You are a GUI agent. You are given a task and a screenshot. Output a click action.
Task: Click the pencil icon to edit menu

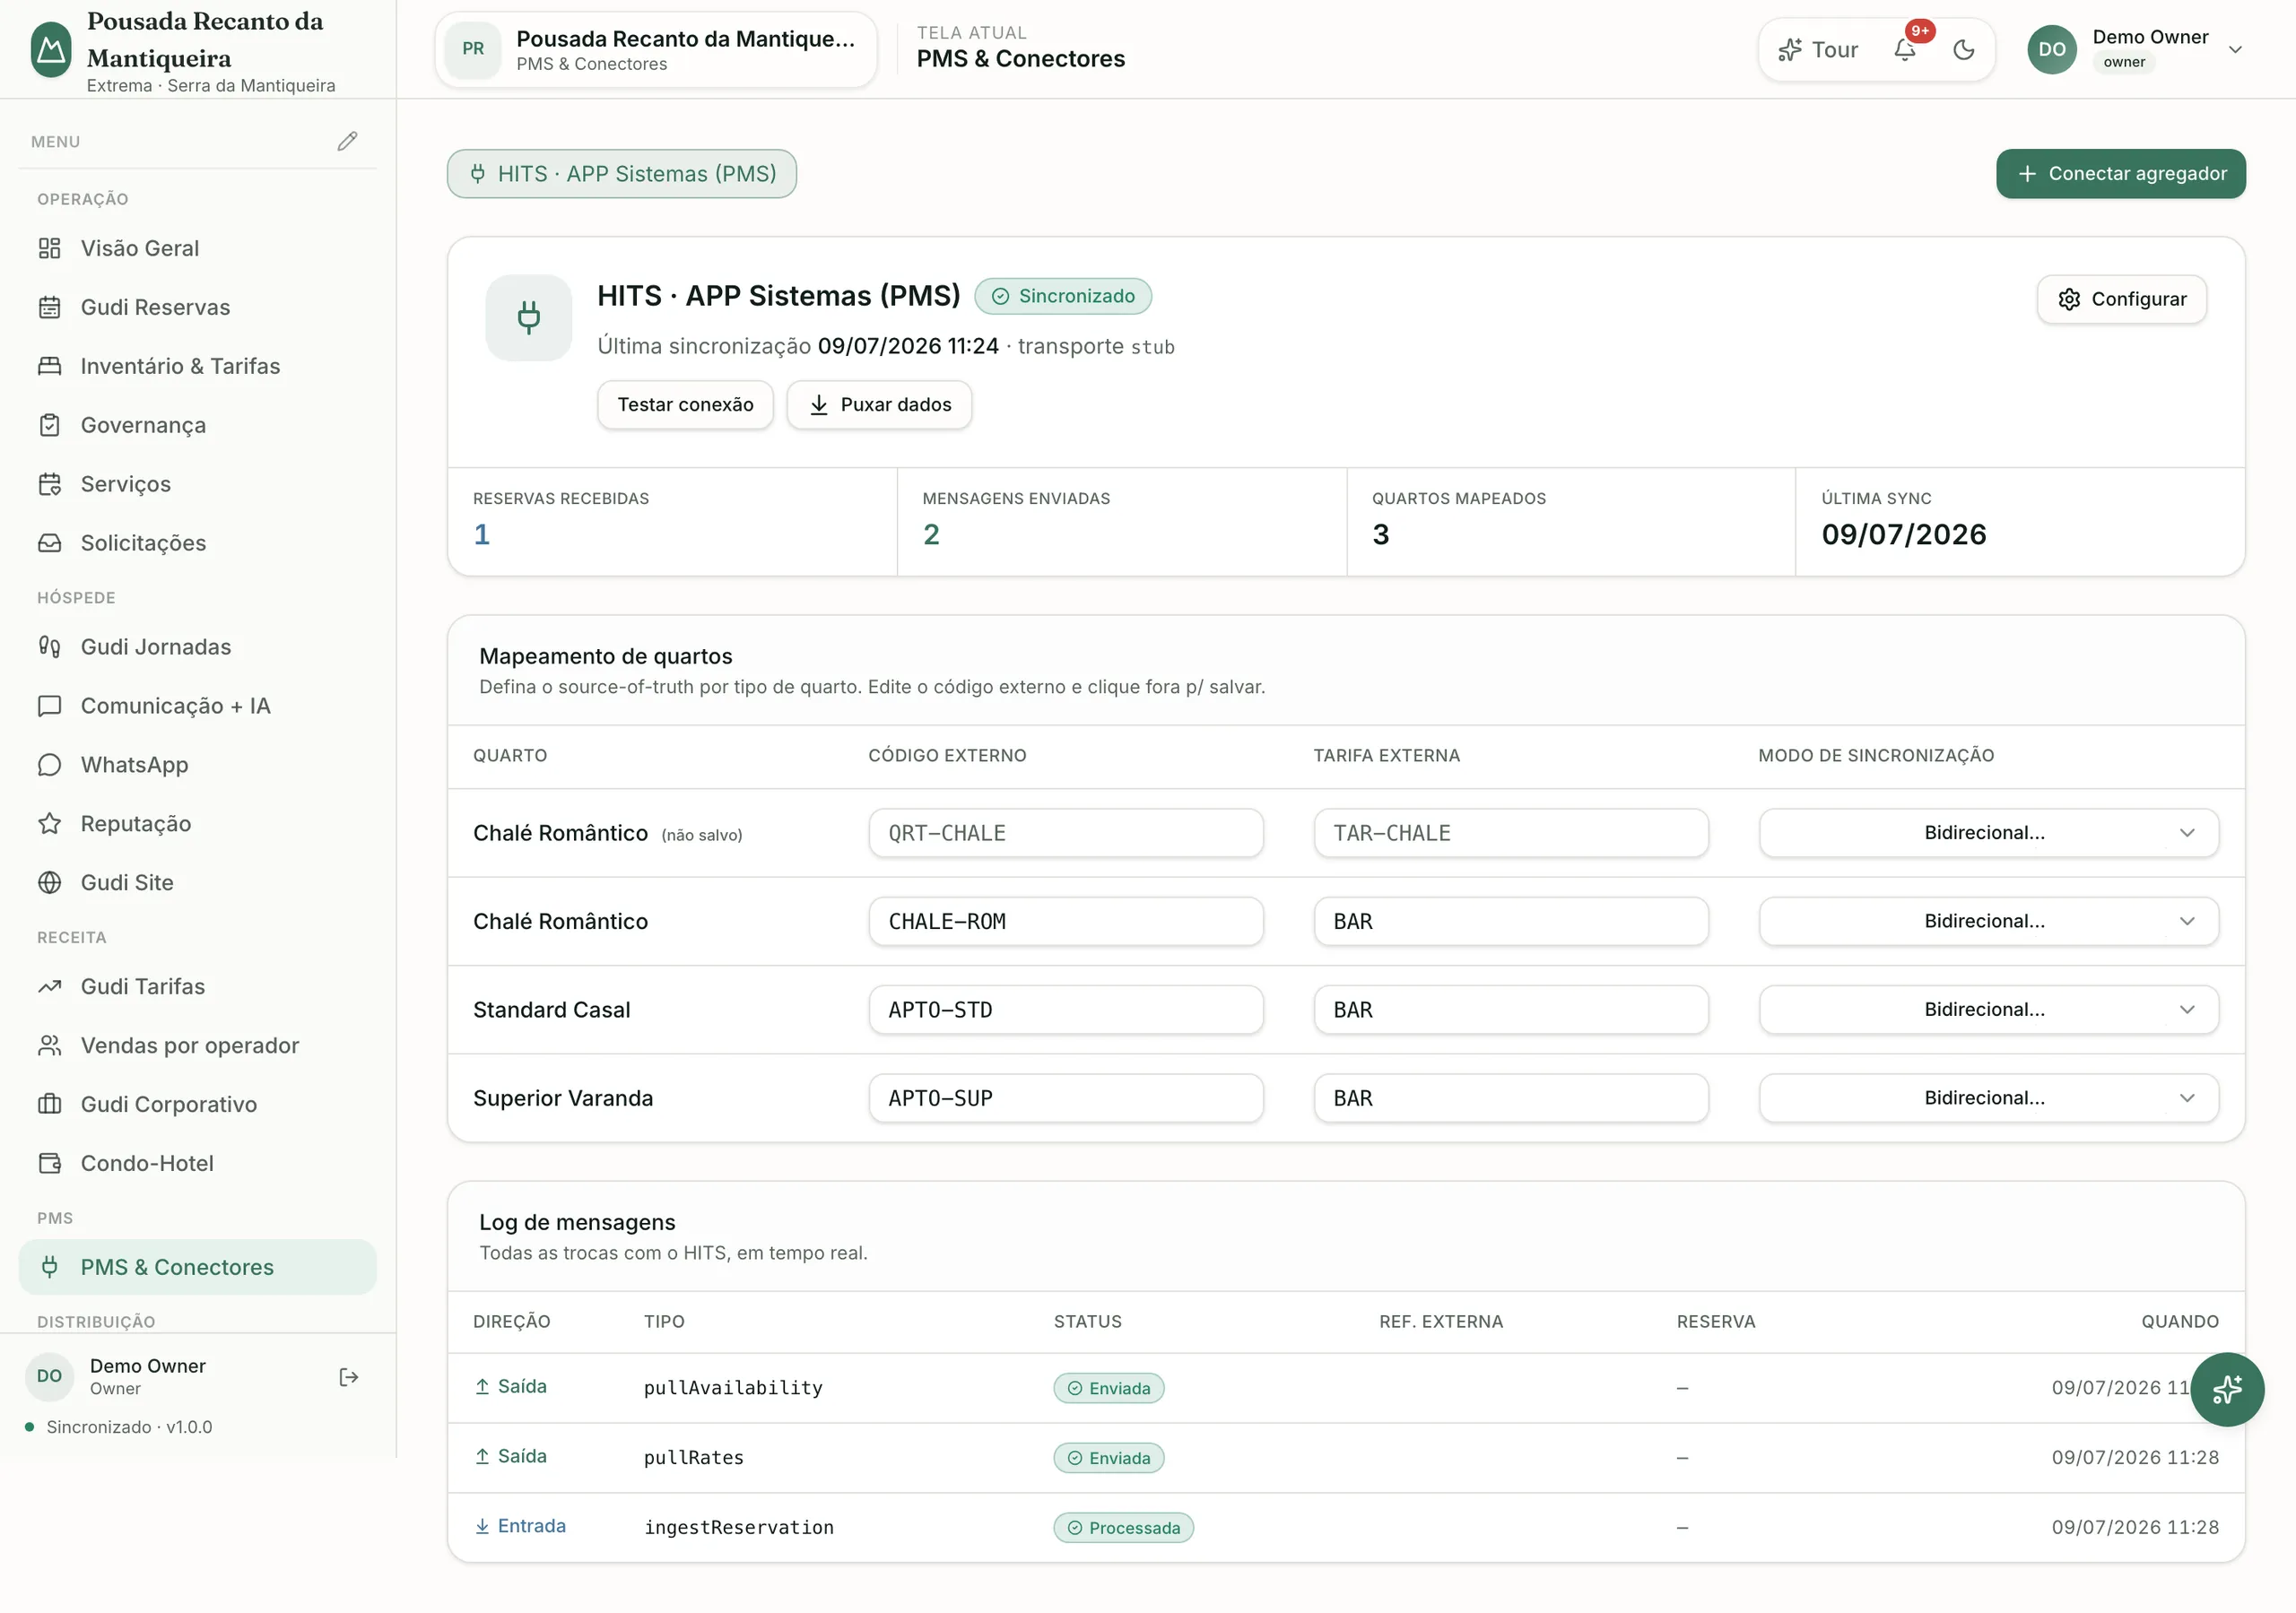(x=347, y=141)
